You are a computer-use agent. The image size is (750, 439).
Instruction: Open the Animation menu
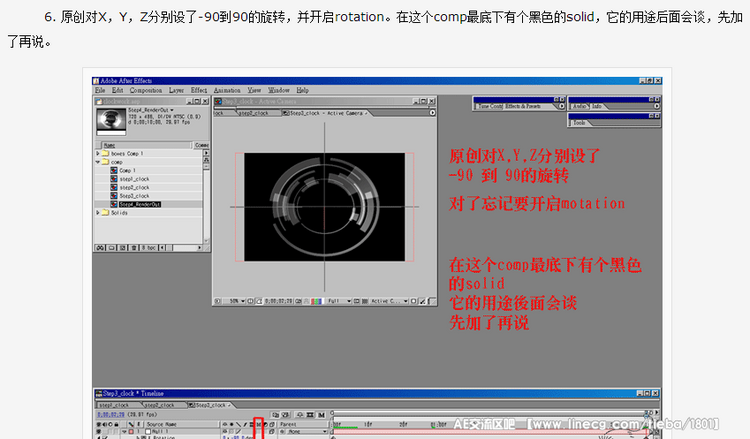(x=227, y=90)
